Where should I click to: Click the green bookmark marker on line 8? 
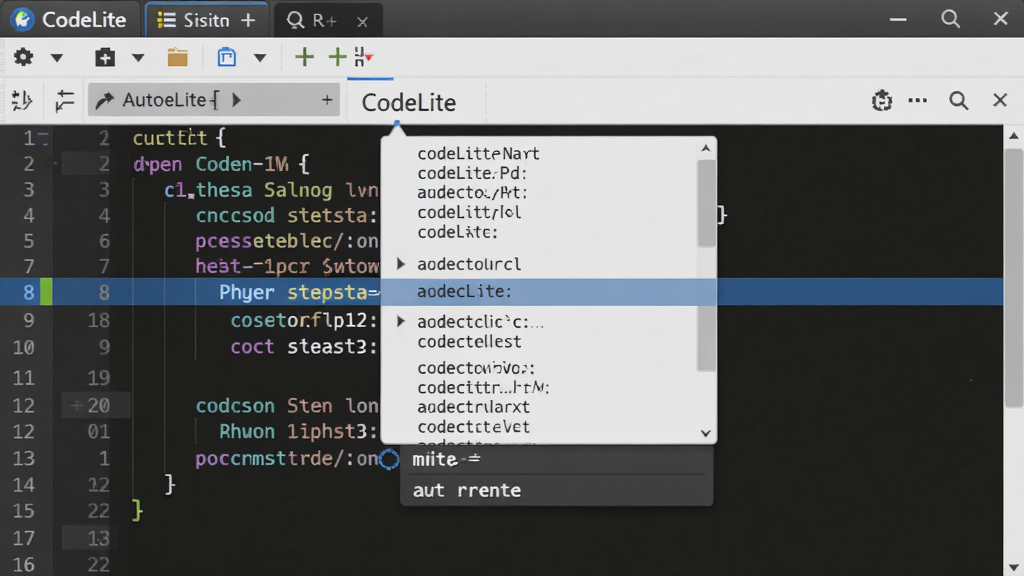pyautogui.click(x=46, y=292)
